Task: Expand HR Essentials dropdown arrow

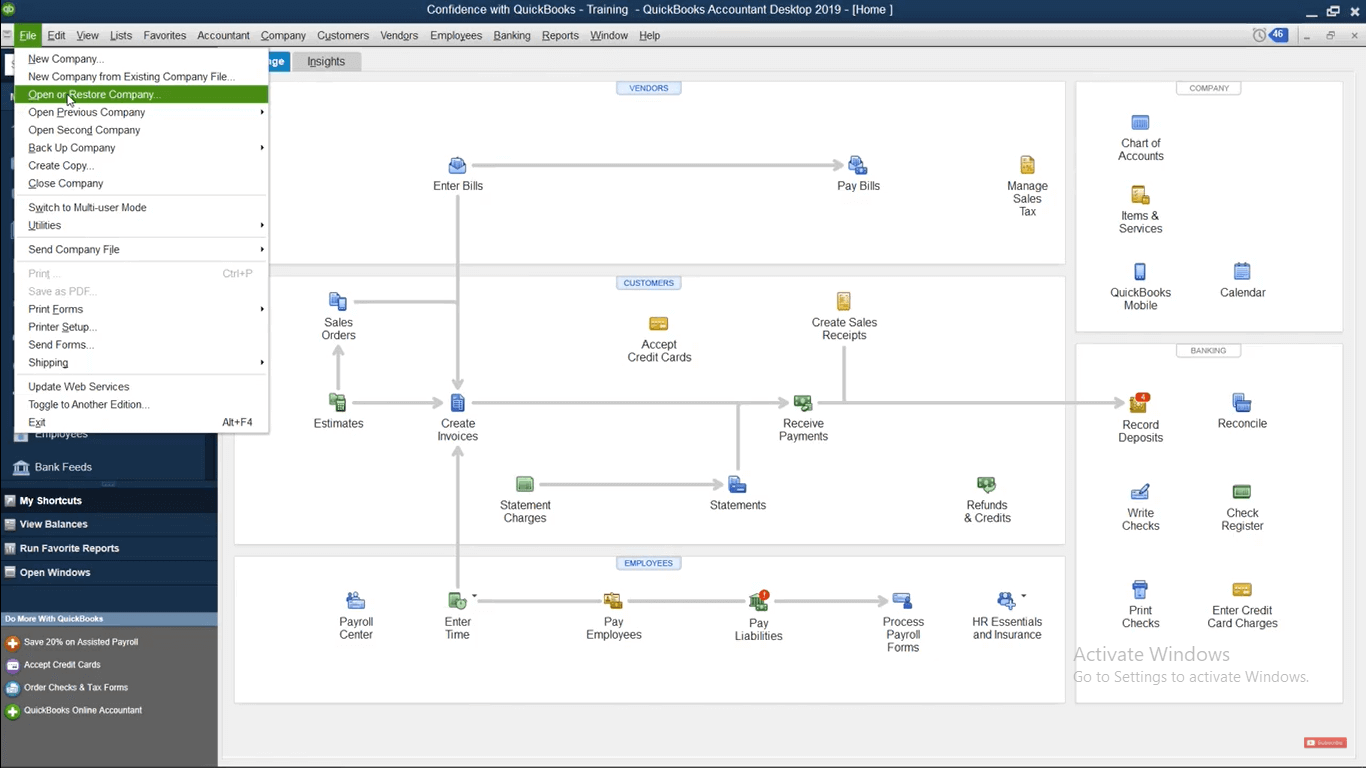Action: coord(1023,596)
